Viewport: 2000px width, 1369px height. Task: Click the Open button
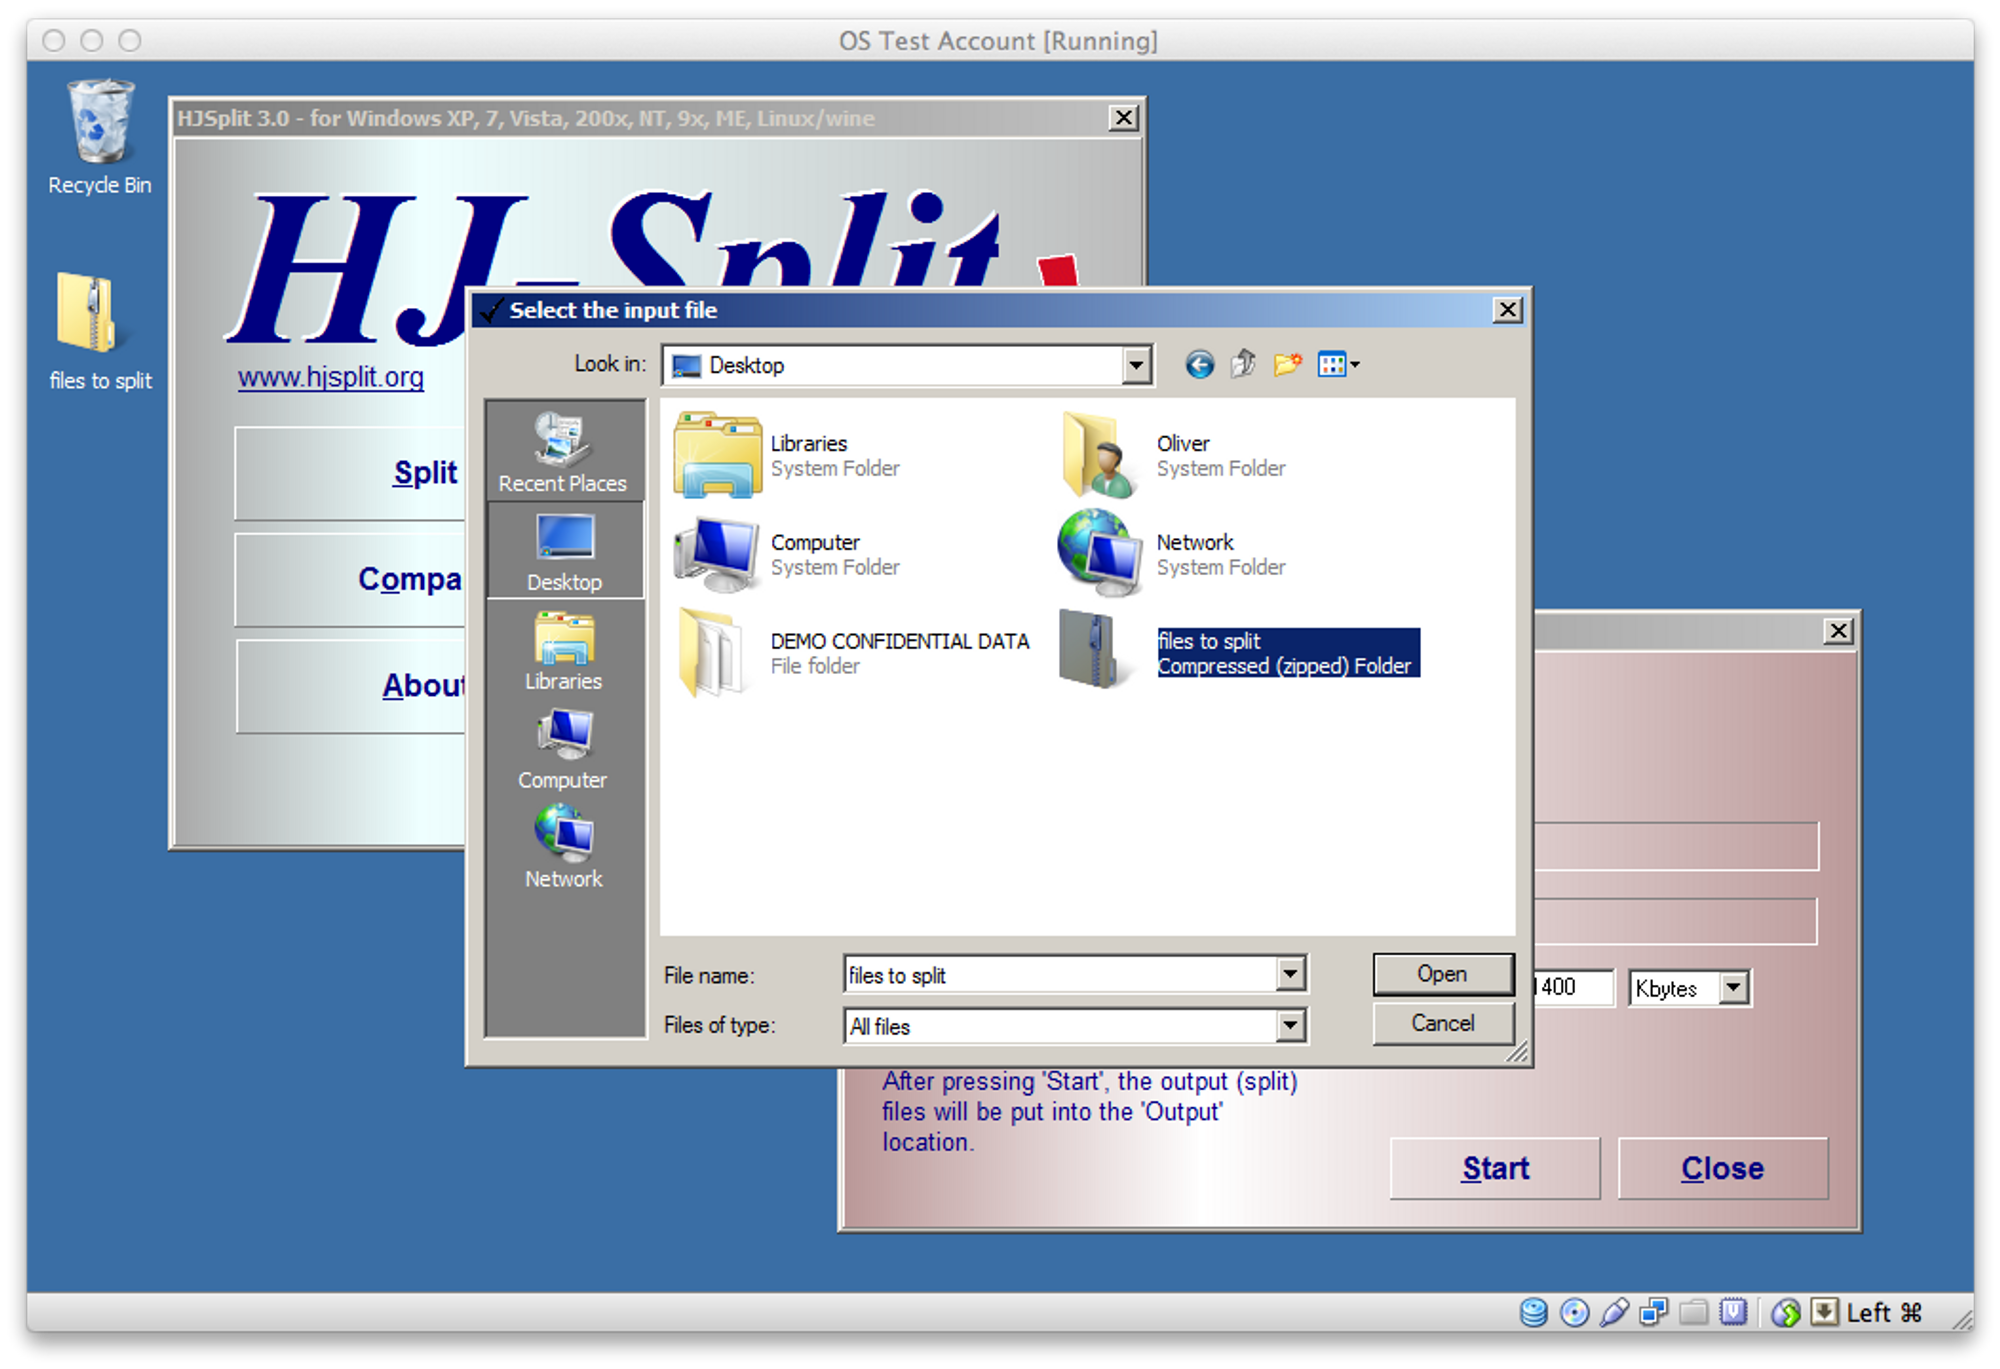click(1442, 974)
